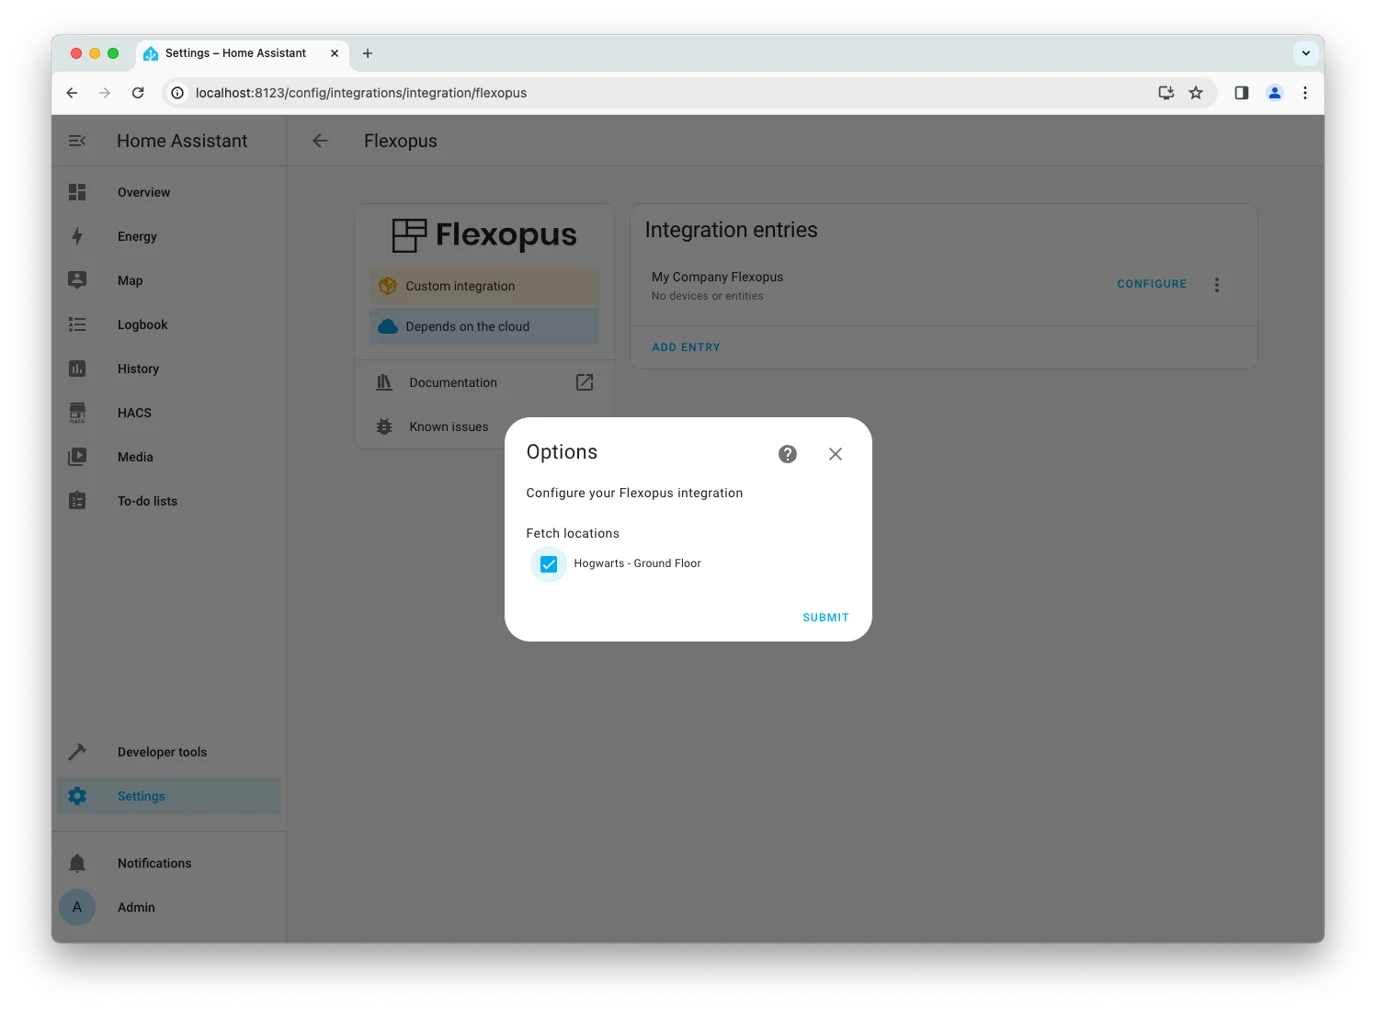
Task: Open help for the Options dialog
Action: coord(788,454)
